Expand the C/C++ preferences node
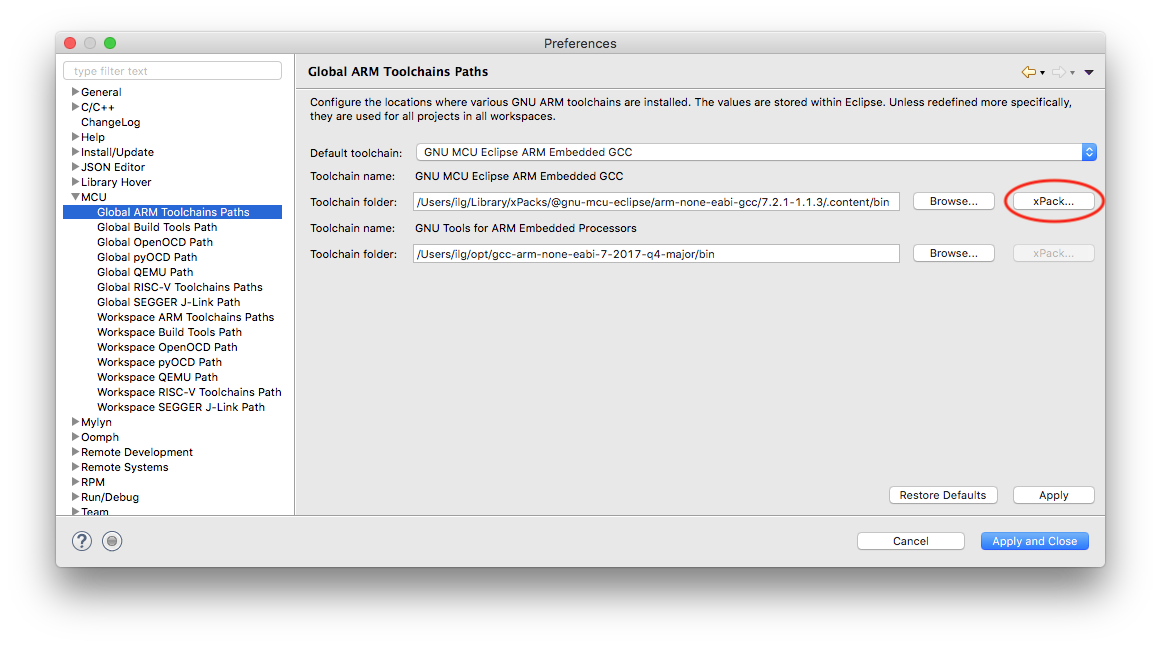This screenshot has width=1161, height=647. [x=75, y=107]
